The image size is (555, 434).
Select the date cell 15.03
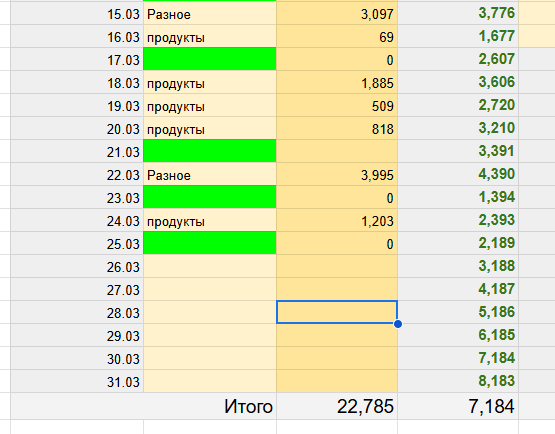[77, 13]
